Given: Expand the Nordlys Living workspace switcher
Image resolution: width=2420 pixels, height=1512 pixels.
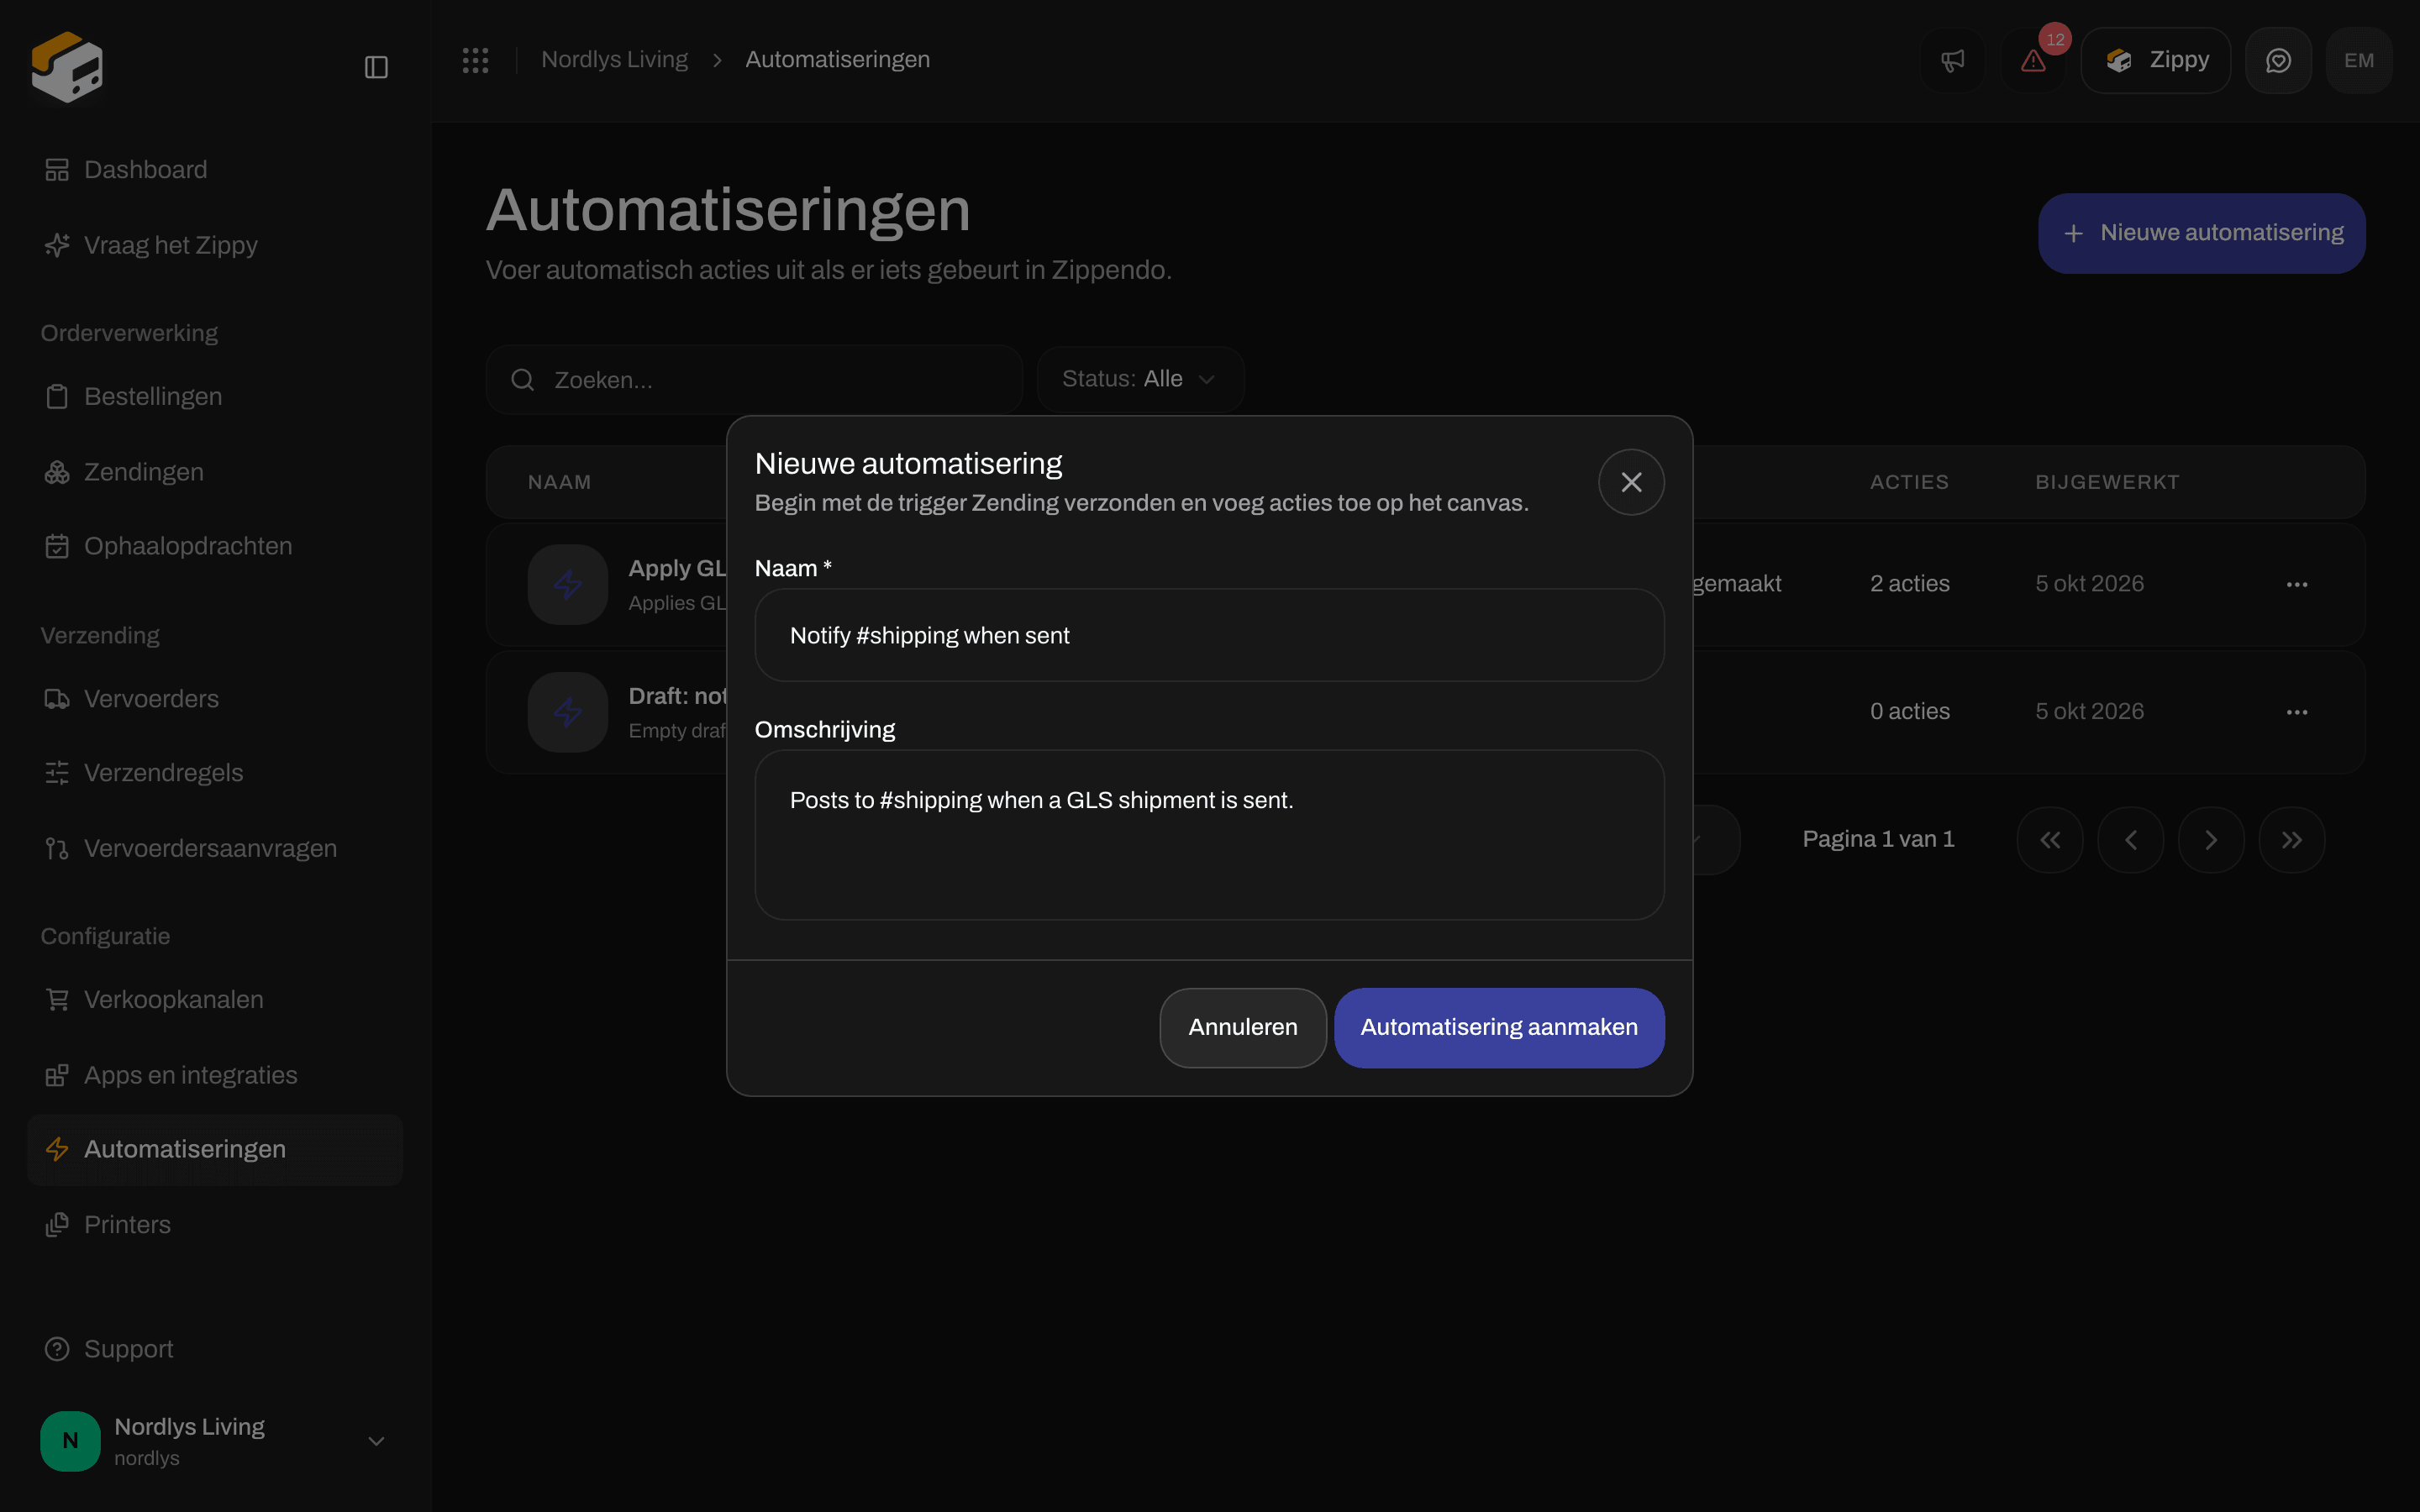Looking at the screenshot, I should pos(215,1441).
